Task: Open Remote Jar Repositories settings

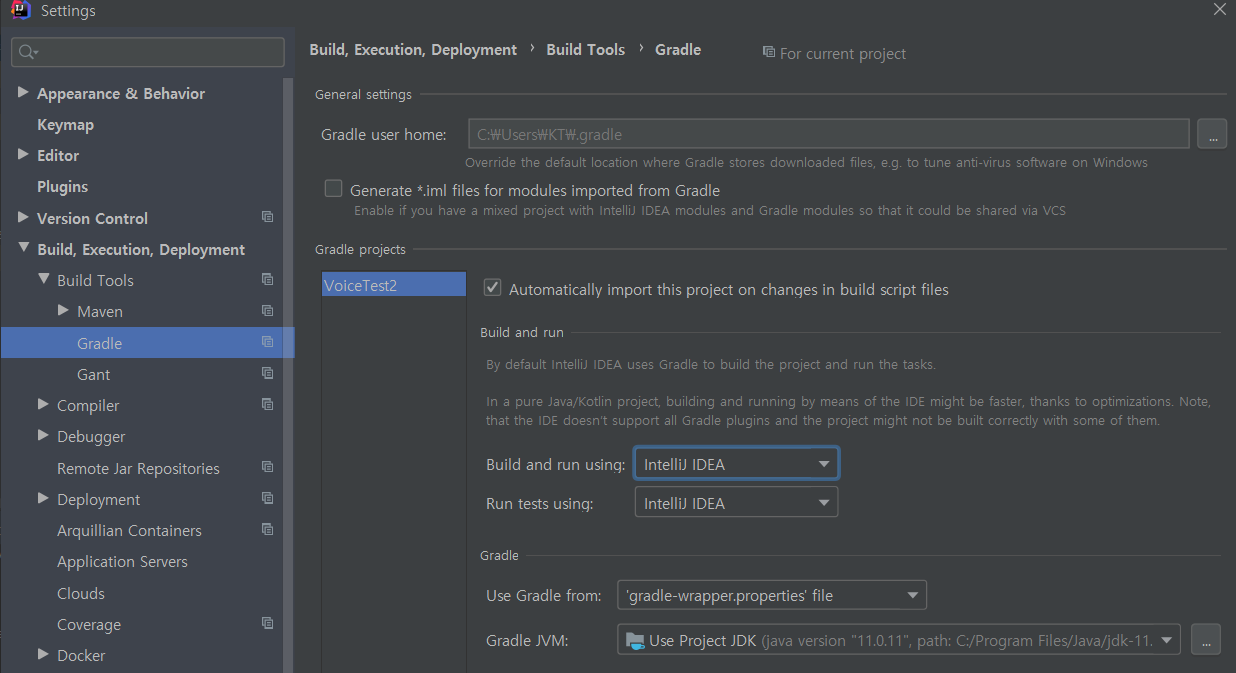Action: click(x=138, y=468)
